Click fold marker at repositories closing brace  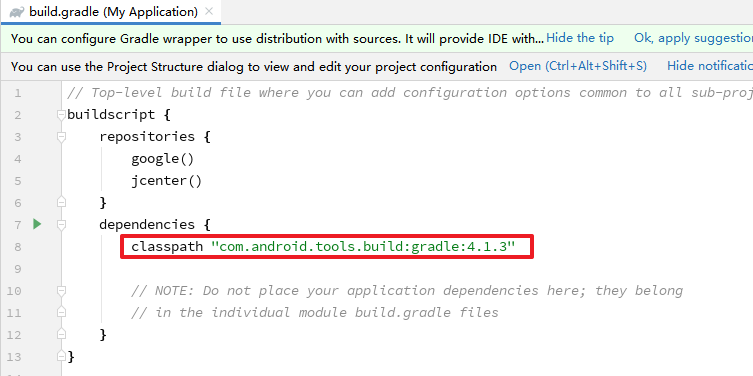[x=61, y=203]
